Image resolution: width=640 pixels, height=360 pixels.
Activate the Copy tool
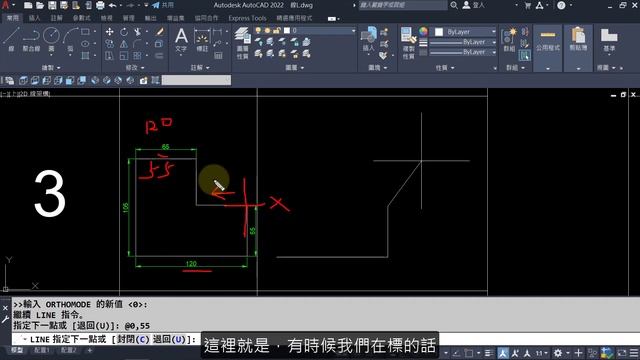point(109,44)
